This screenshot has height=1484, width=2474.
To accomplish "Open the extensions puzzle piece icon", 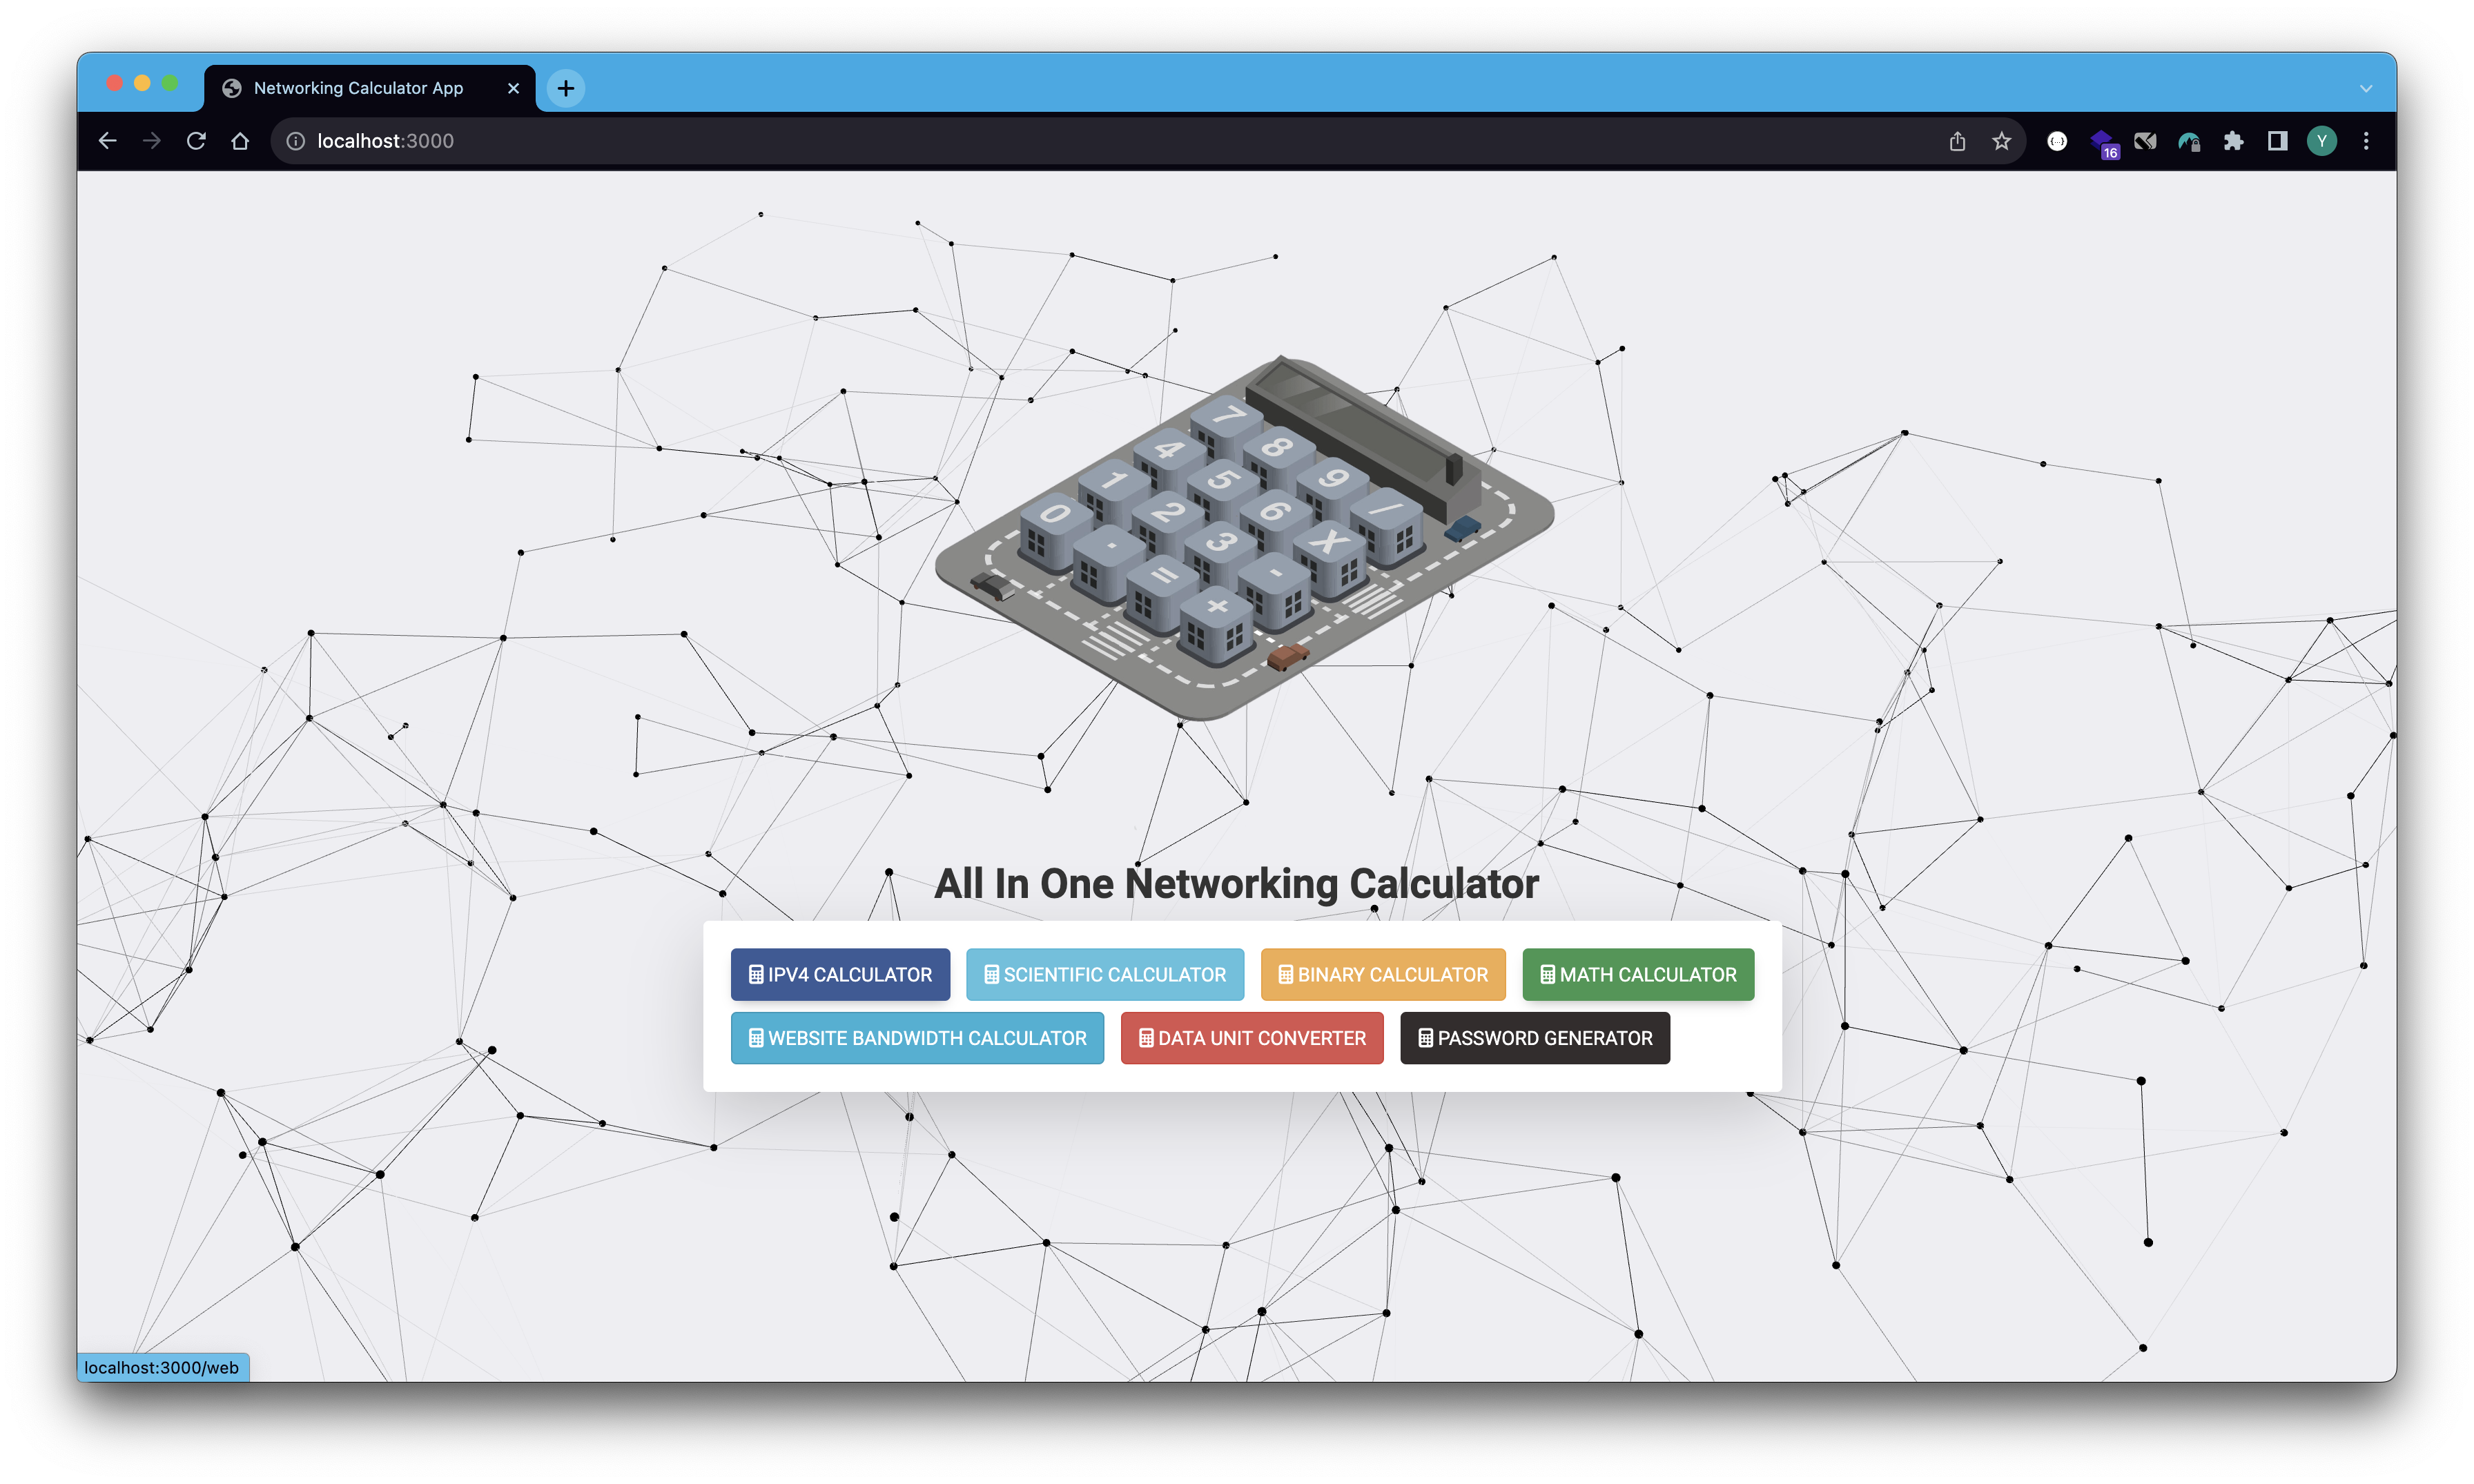I will pyautogui.click(x=2233, y=141).
